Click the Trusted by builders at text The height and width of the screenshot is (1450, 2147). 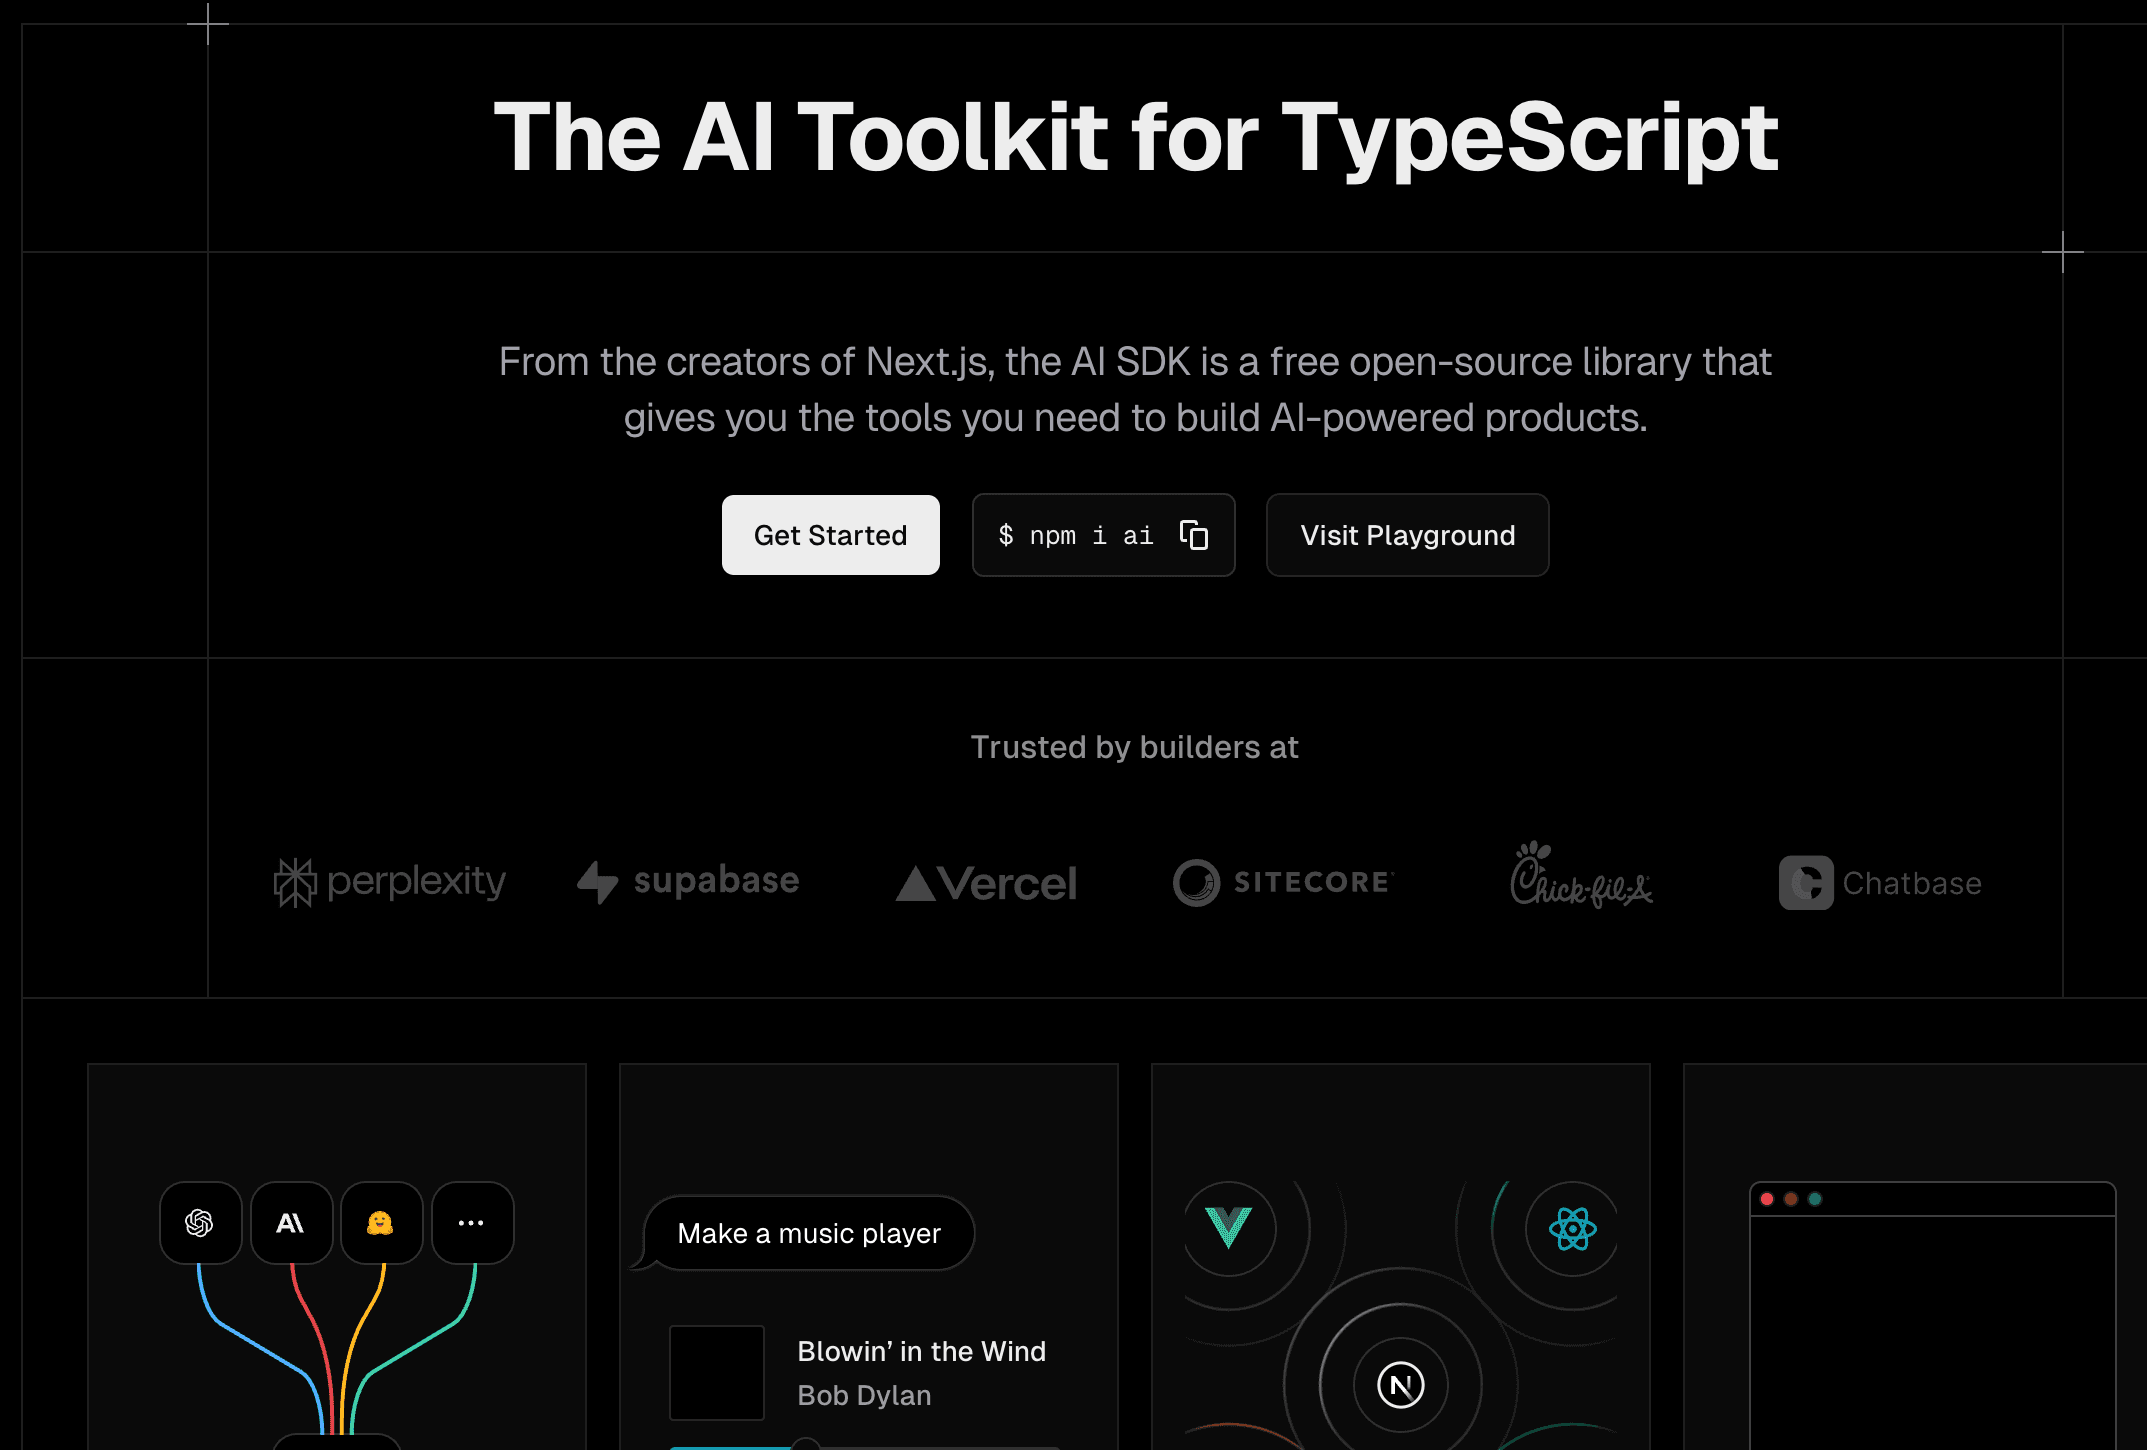pyautogui.click(x=1134, y=747)
